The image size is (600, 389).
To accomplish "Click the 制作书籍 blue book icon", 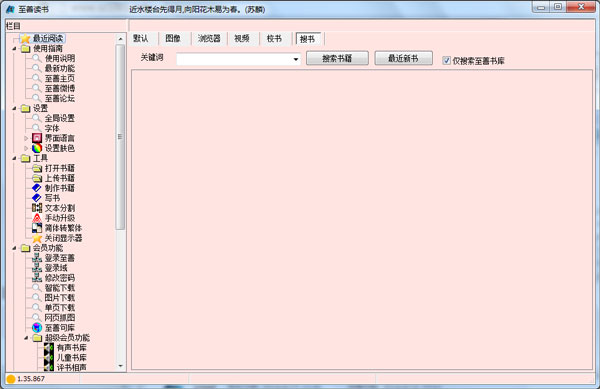I will click(x=37, y=188).
